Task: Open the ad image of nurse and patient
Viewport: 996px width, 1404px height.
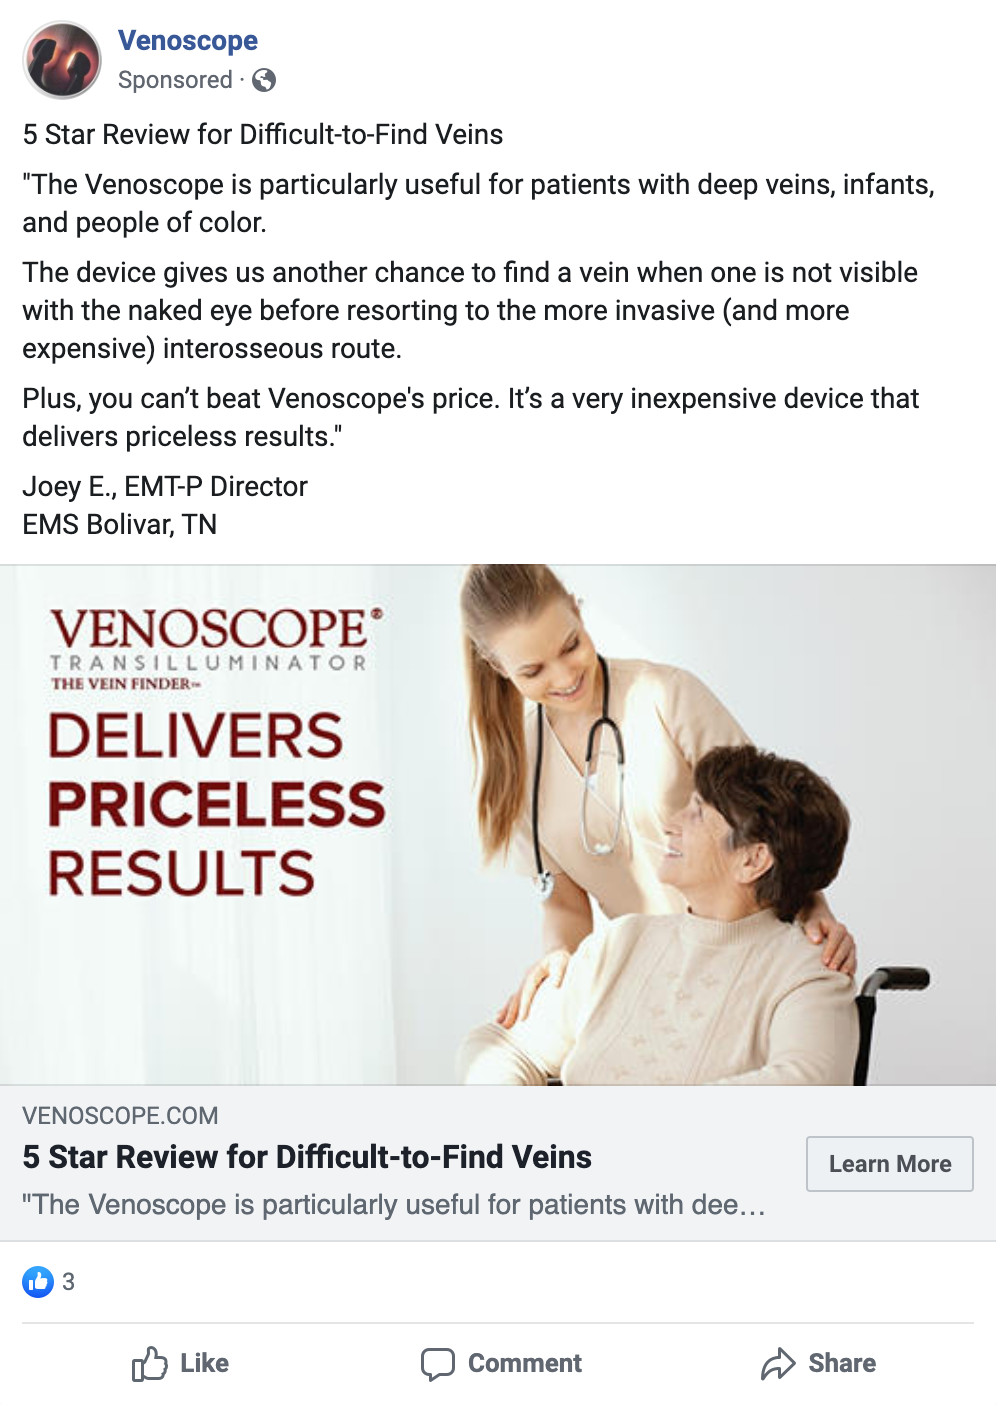Action: [498, 825]
